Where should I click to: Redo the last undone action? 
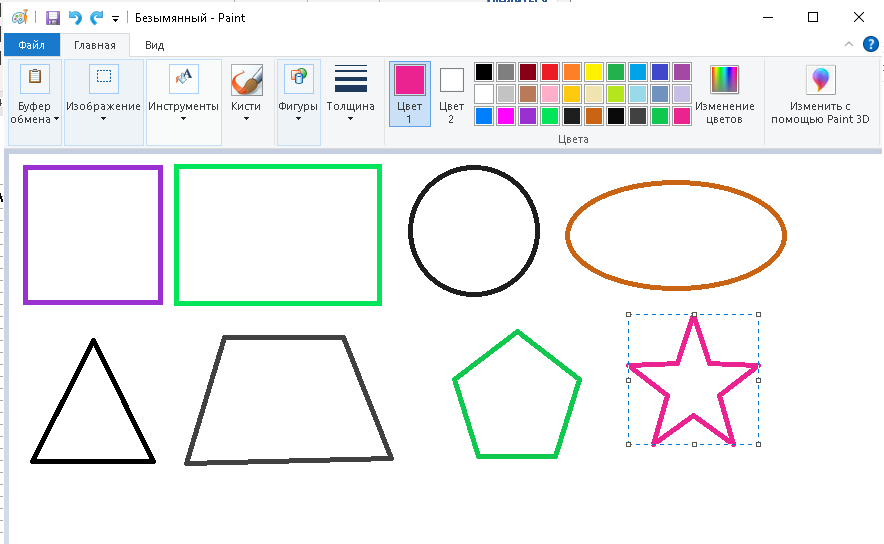point(96,17)
